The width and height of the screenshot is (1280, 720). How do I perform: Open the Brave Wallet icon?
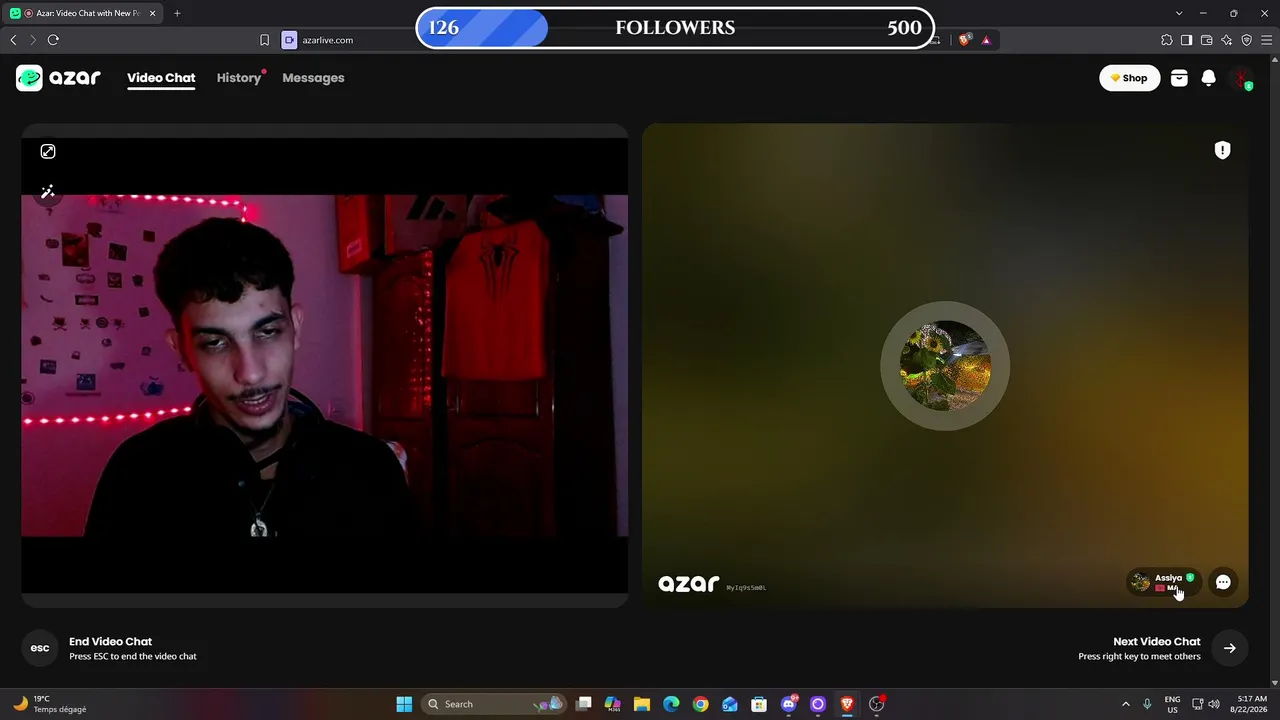[x=1206, y=40]
